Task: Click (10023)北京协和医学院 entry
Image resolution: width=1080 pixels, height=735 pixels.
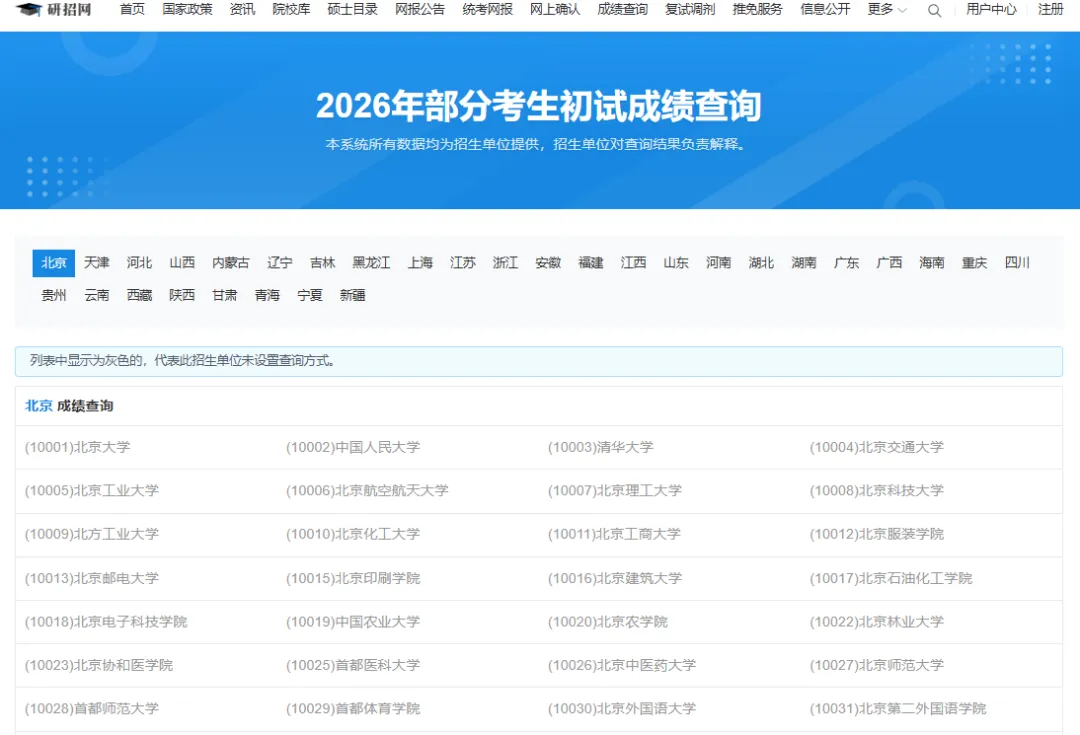Action: [x=98, y=665]
